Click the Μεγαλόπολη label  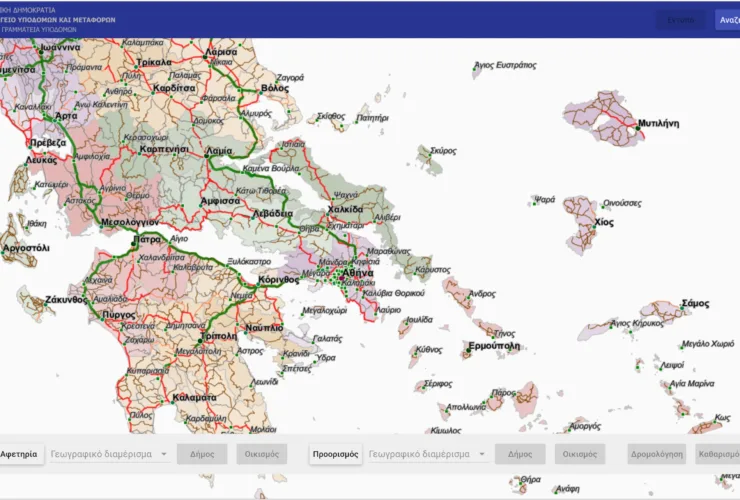[x=198, y=352]
